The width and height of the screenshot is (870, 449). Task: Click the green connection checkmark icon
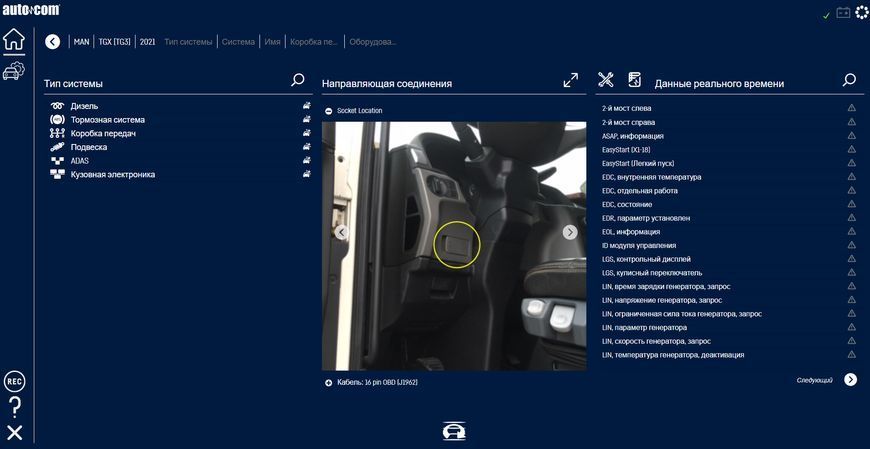click(826, 16)
